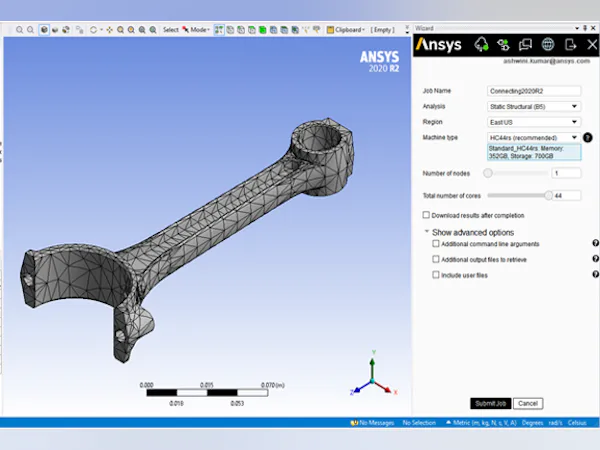Enable Download results after completion
Viewport: 600px width, 450px height.
[x=426, y=215]
